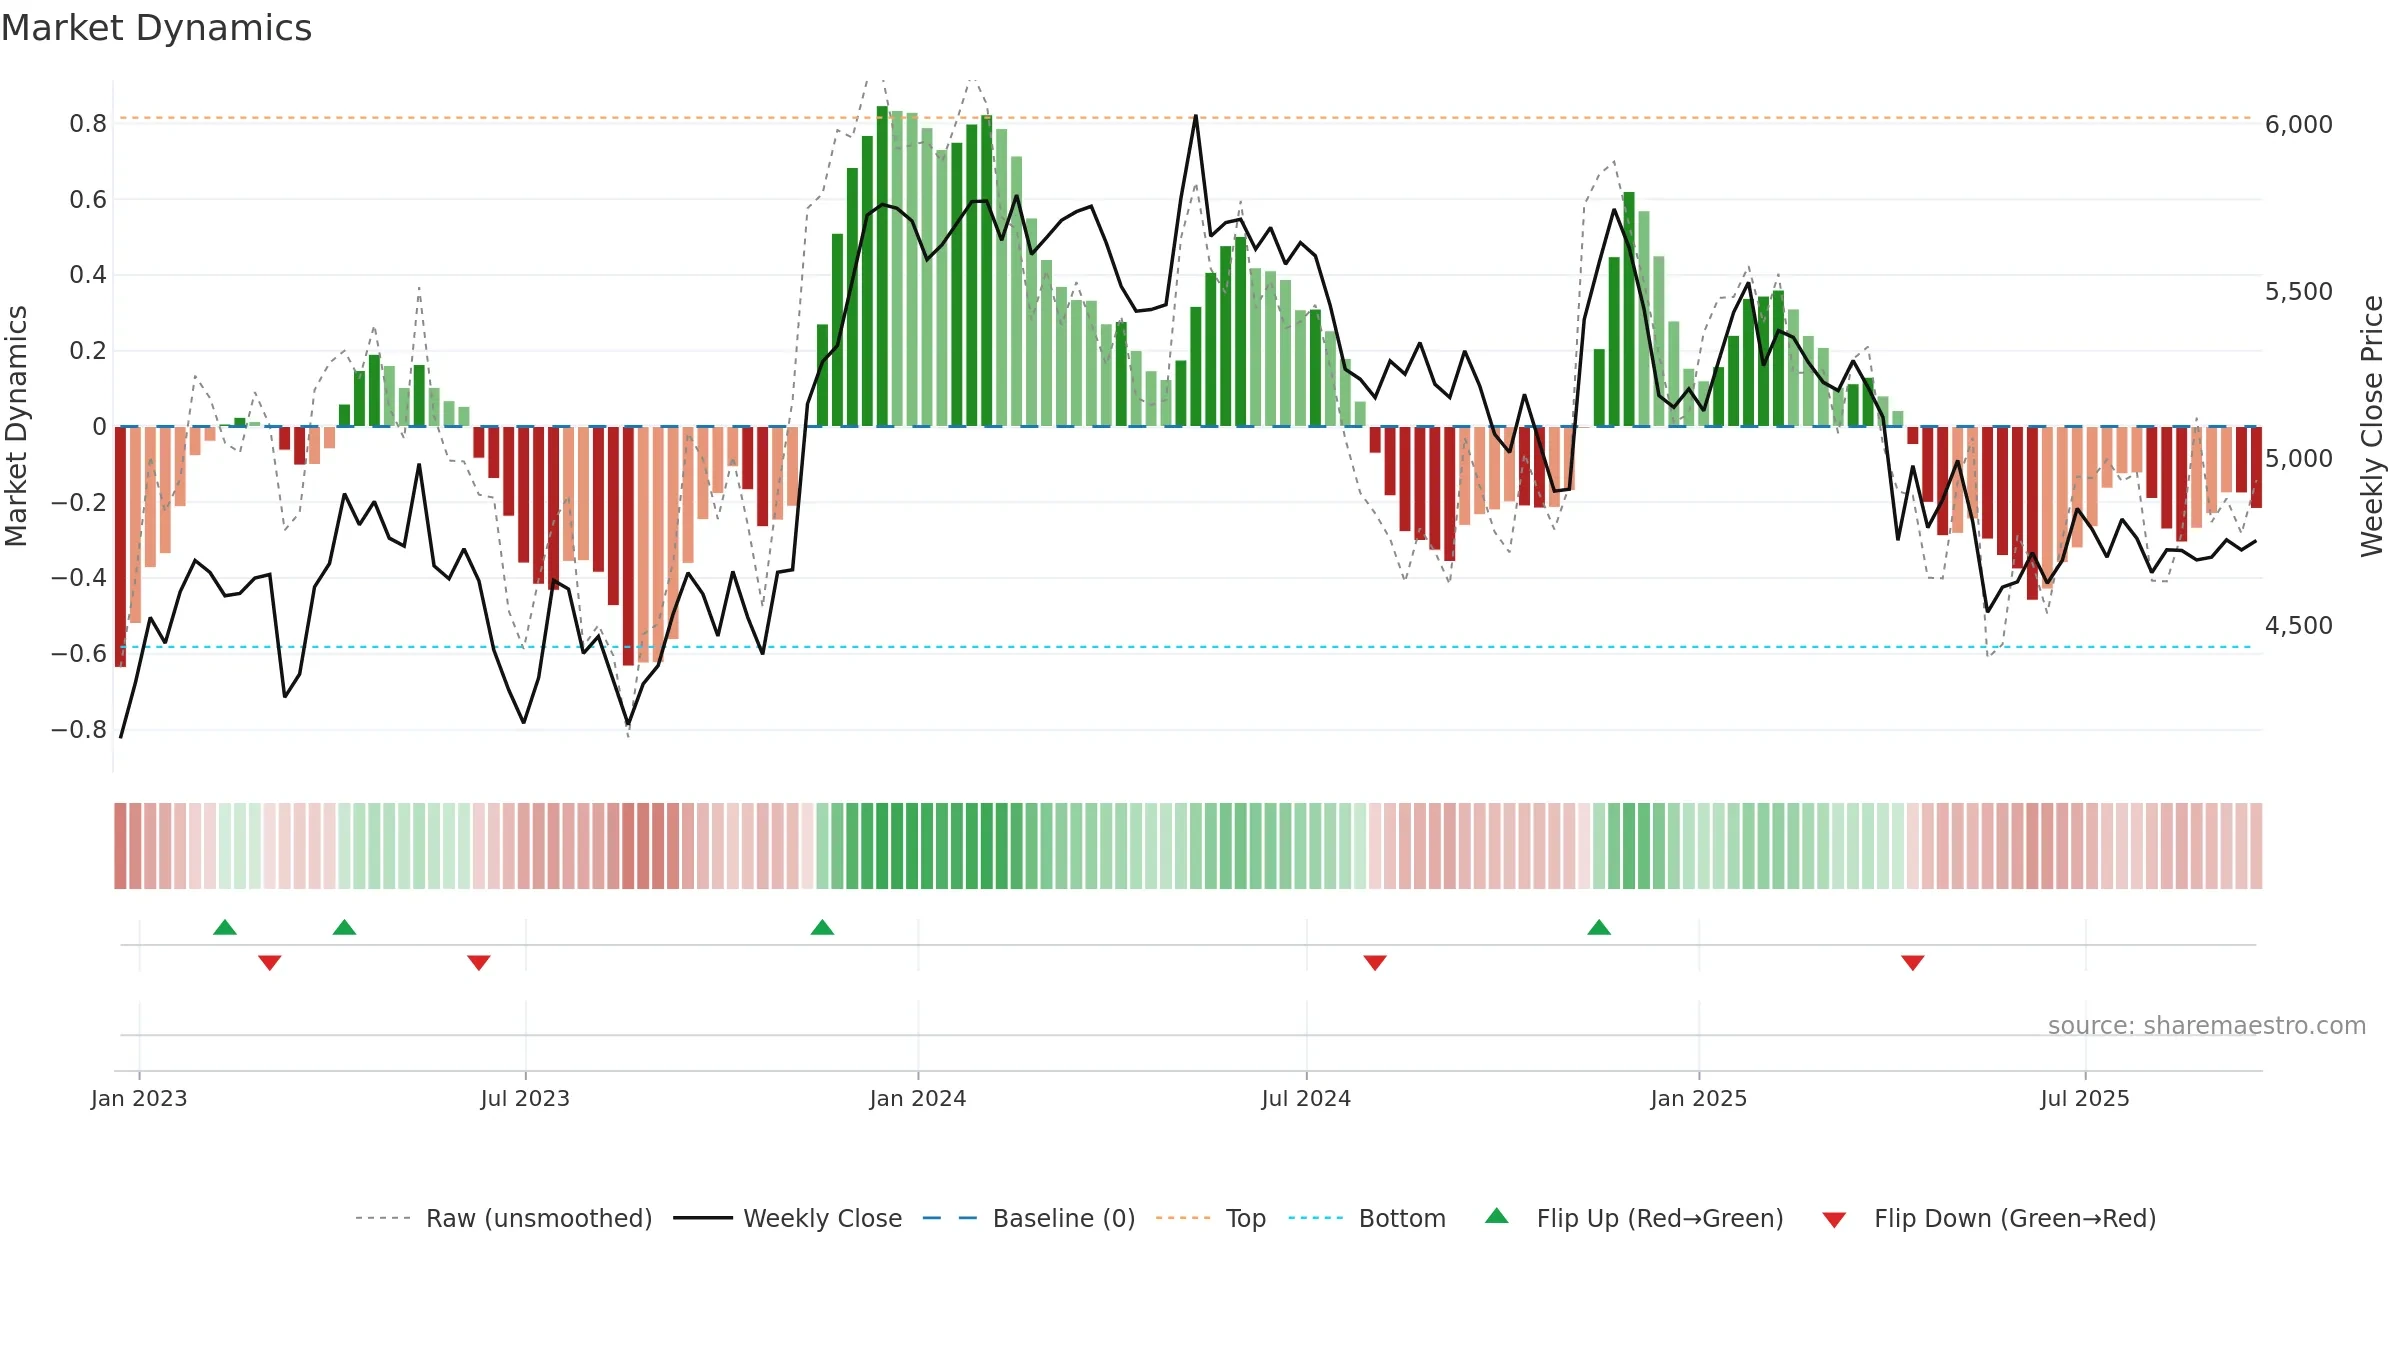
Task: Click the 5,500 price axis label
Action: pos(2298,292)
